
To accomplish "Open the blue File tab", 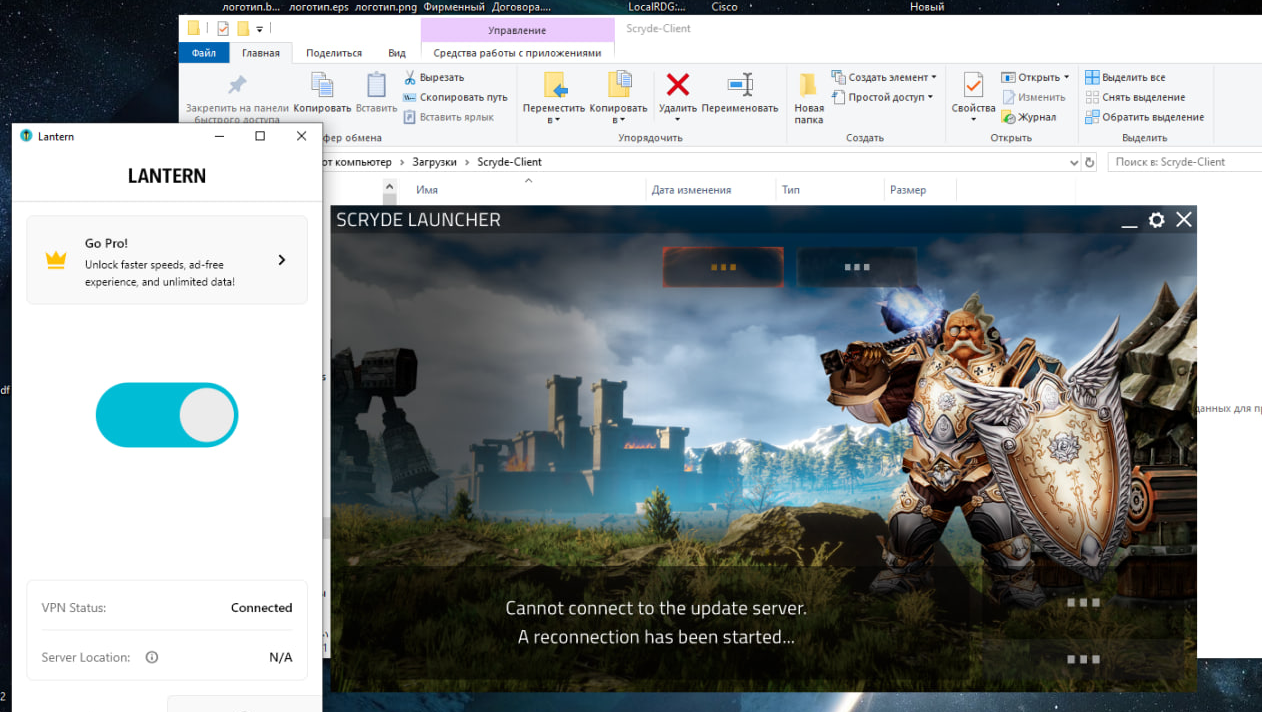I will pyautogui.click(x=204, y=53).
